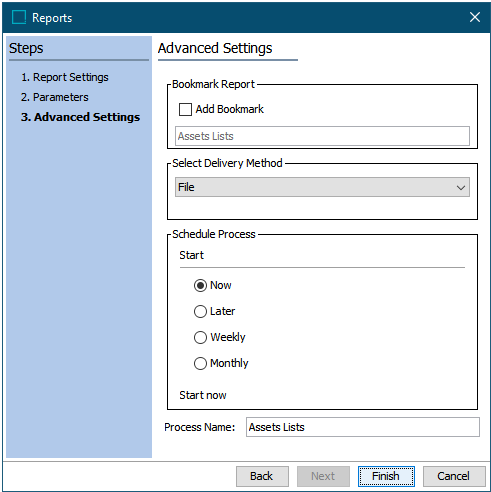The width and height of the screenshot is (491, 492).
Task: Click the Reports window icon in title bar
Action: coord(19,17)
